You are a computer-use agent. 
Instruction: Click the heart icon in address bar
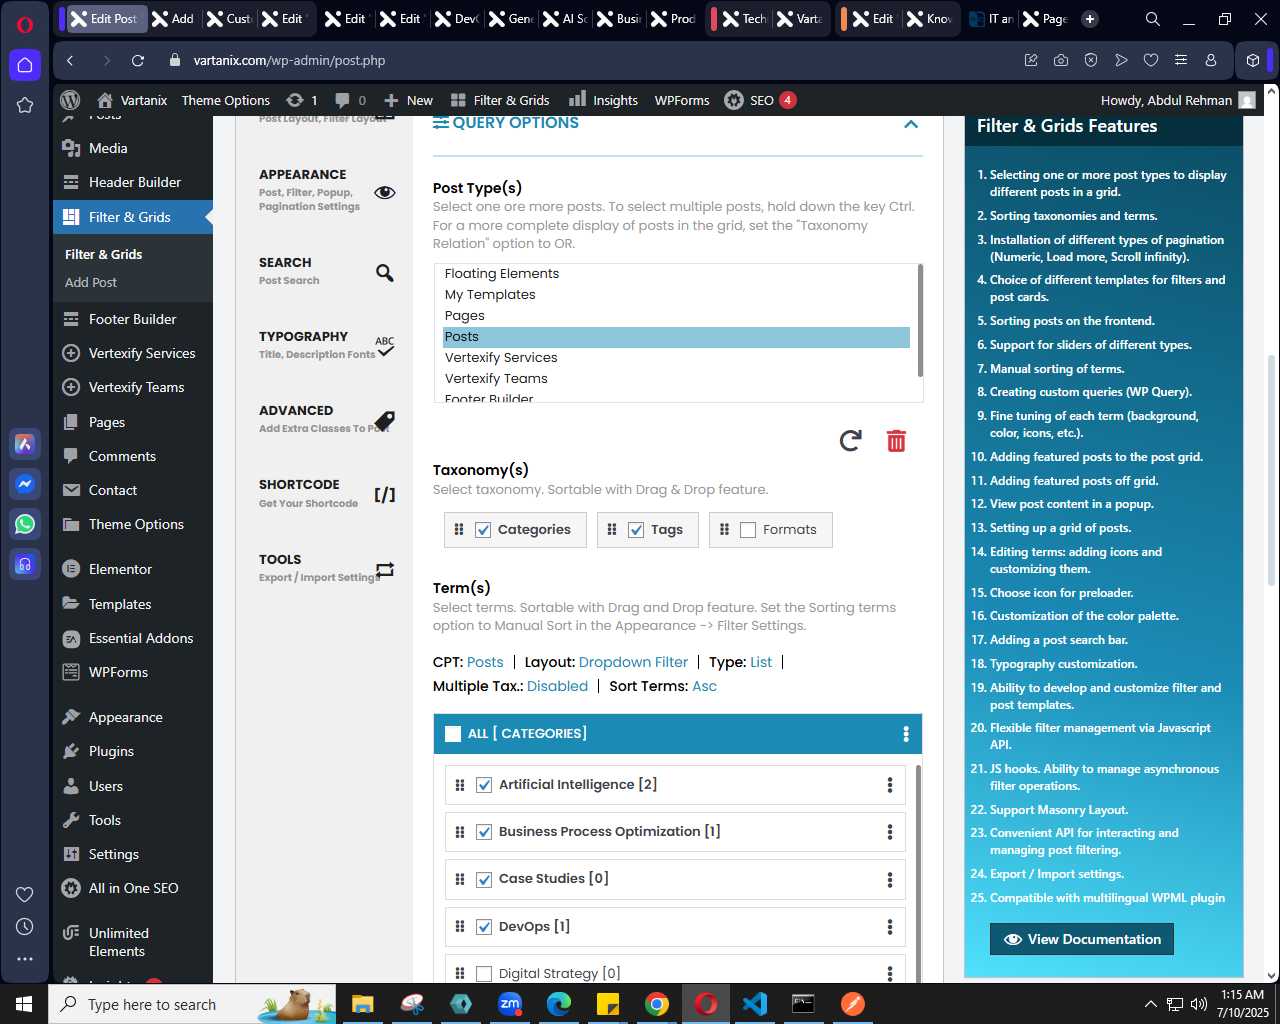pyautogui.click(x=1151, y=60)
